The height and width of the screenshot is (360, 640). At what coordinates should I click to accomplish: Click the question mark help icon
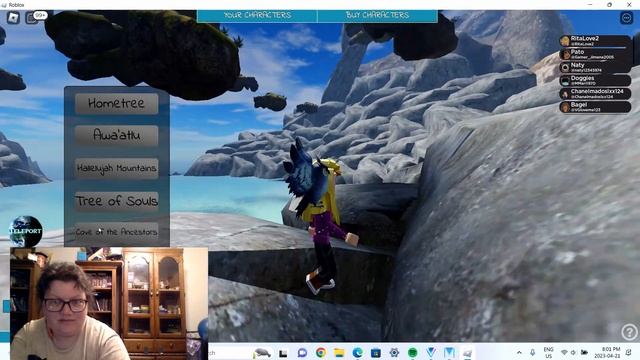[x=629, y=331]
